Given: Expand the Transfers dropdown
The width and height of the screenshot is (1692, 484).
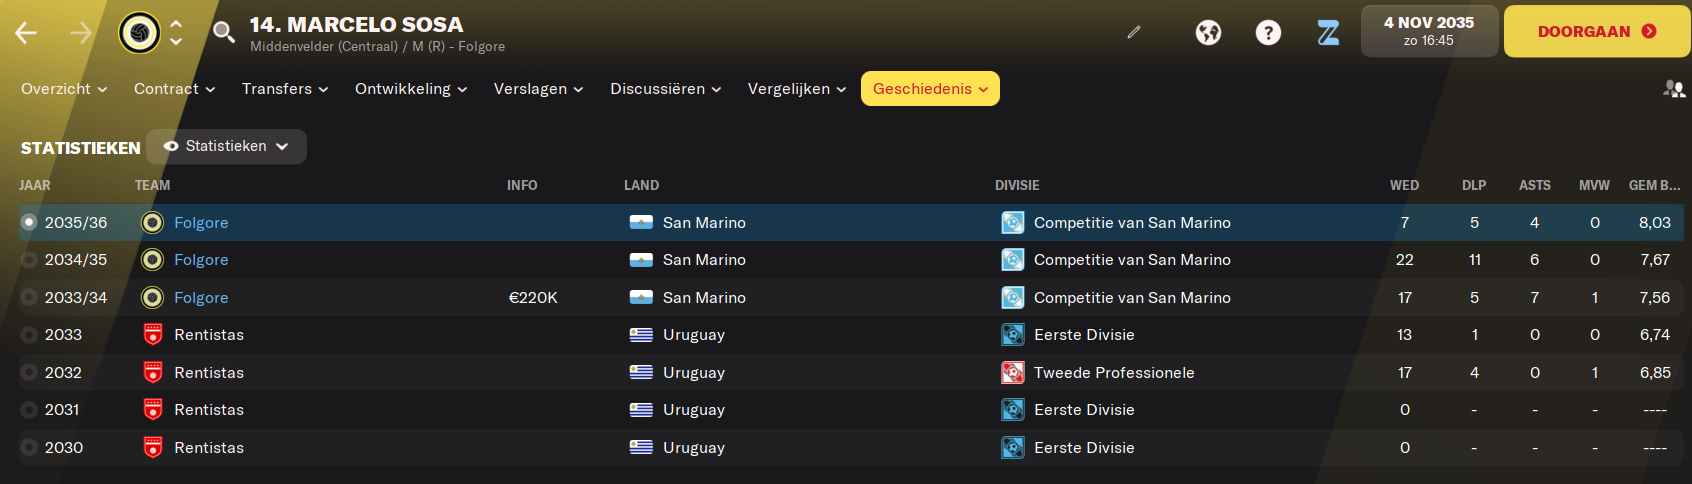Looking at the screenshot, I should [x=285, y=89].
